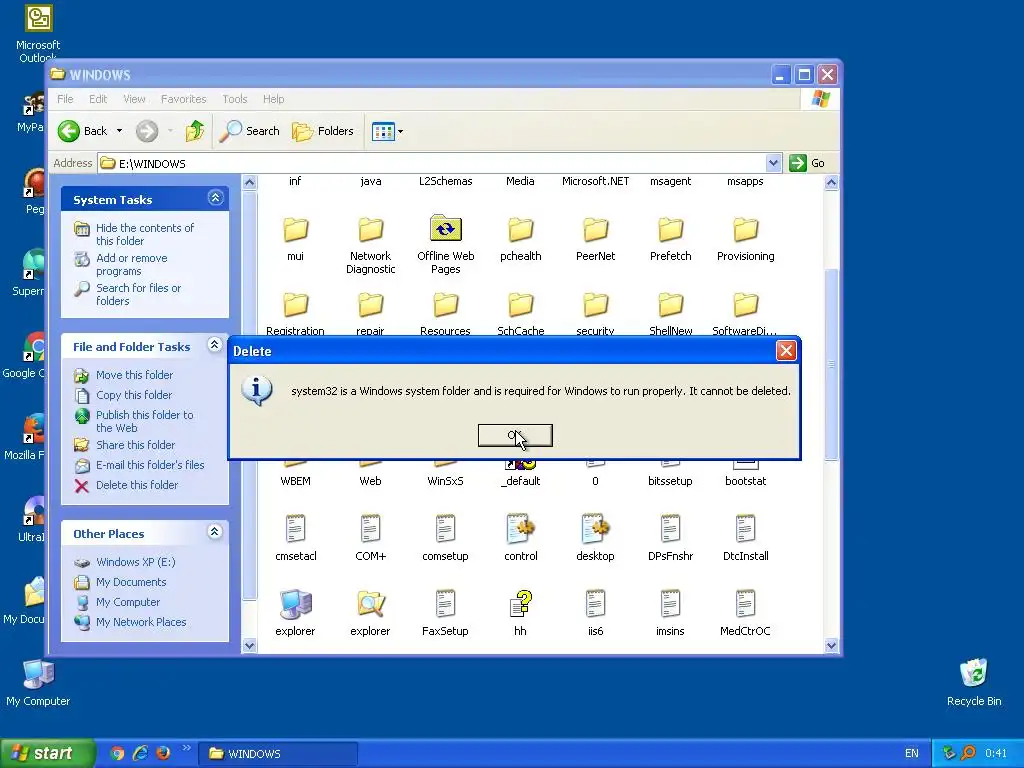Click the file list scroll up arrow
Image resolution: width=1024 pixels, height=768 pixels.
tap(831, 183)
